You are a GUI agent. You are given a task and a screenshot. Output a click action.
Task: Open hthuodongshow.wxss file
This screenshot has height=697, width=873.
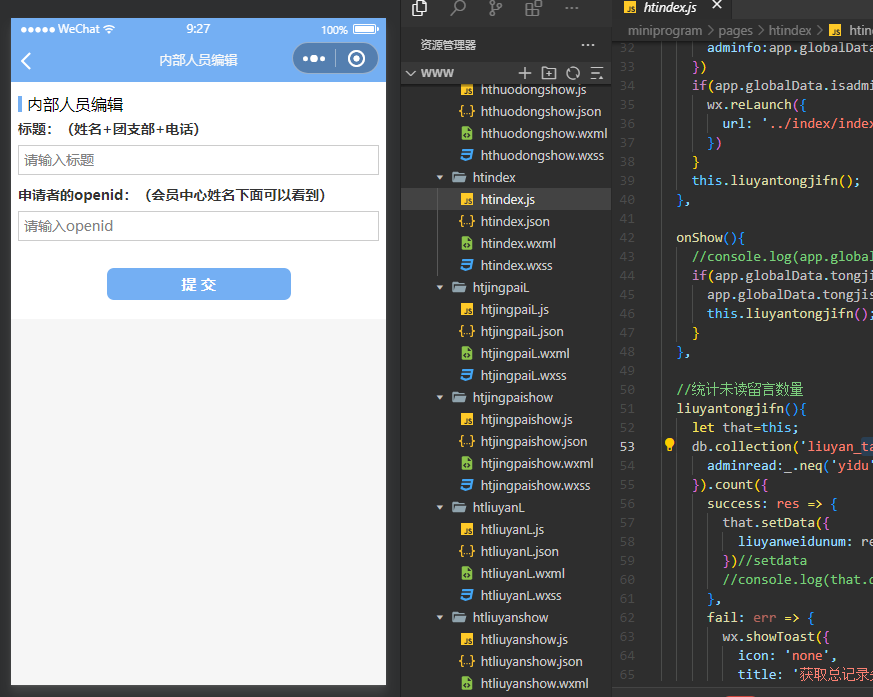[506, 155]
